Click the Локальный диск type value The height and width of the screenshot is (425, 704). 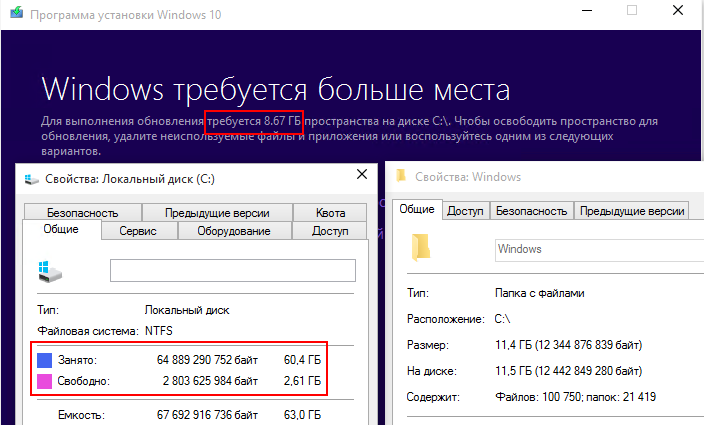(187, 310)
